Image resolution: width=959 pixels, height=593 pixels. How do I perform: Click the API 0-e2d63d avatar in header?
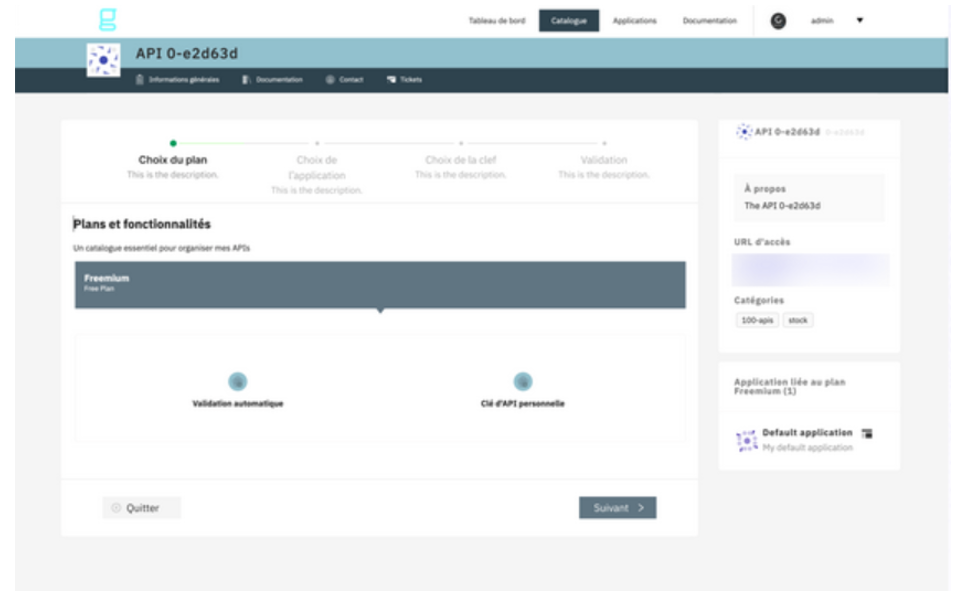coord(103,60)
